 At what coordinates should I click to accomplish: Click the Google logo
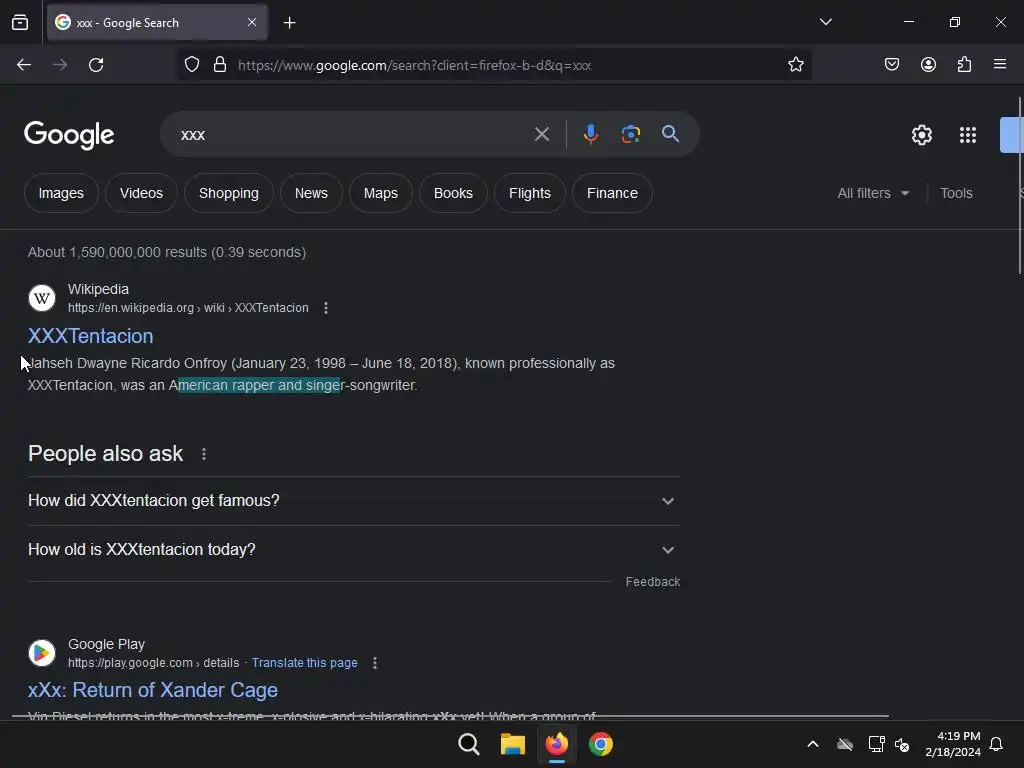click(69, 135)
